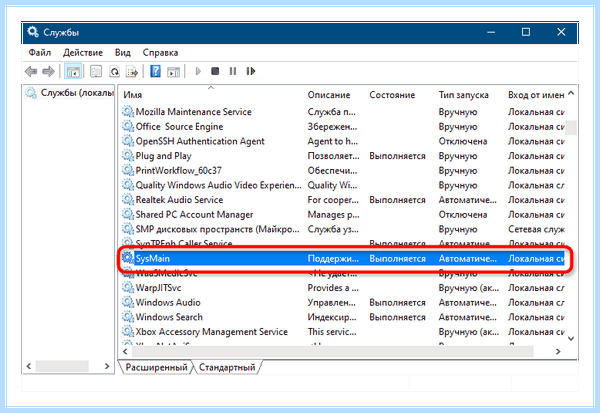600x413 pixels.
Task: Click the gear icon of Windows Search
Action: click(128, 317)
